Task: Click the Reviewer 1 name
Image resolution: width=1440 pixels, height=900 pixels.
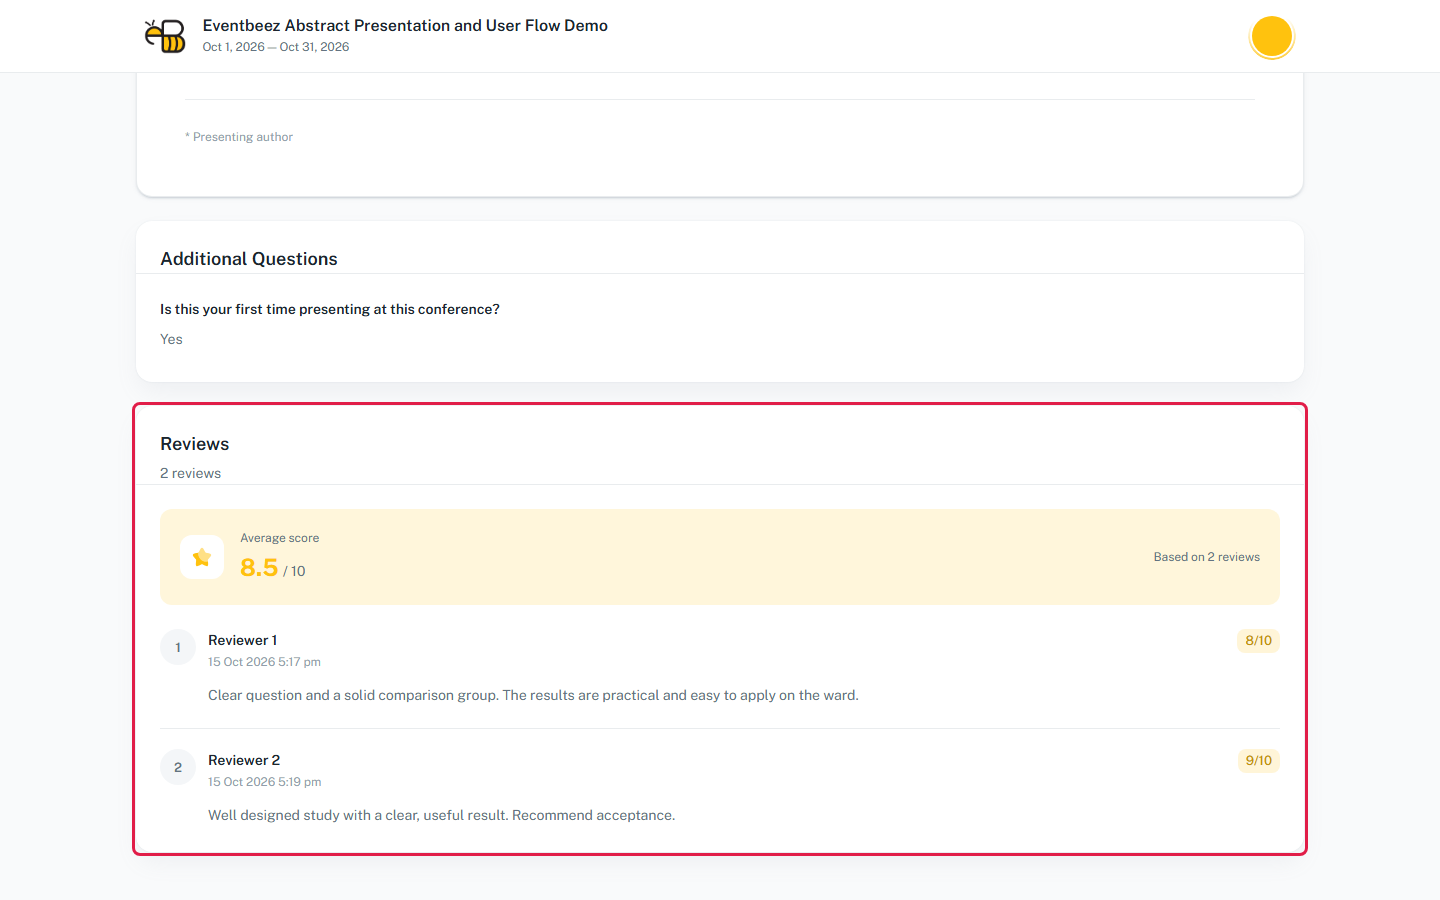Action: click(x=243, y=641)
